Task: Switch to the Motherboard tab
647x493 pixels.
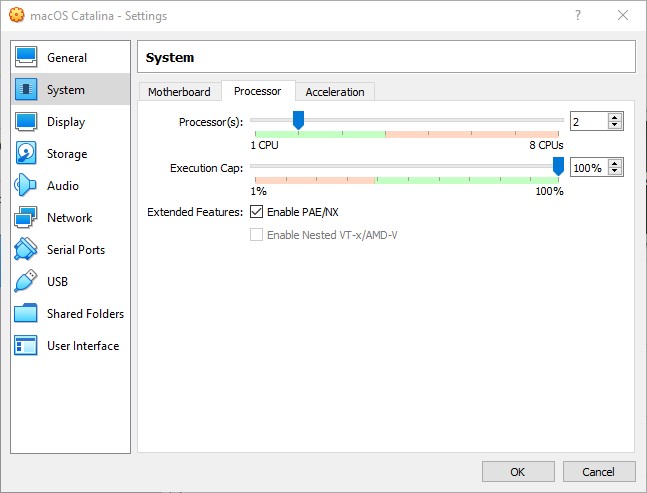Action: (x=179, y=92)
